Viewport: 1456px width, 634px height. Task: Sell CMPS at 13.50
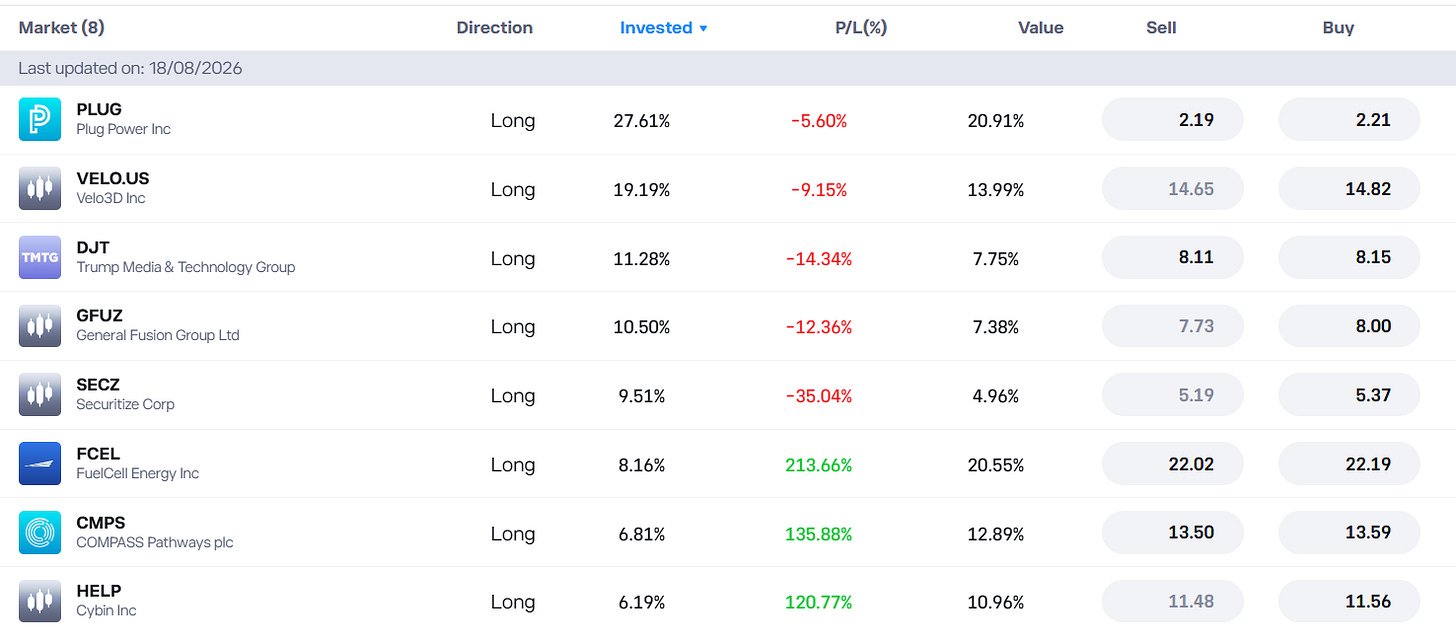[x=1172, y=533]
